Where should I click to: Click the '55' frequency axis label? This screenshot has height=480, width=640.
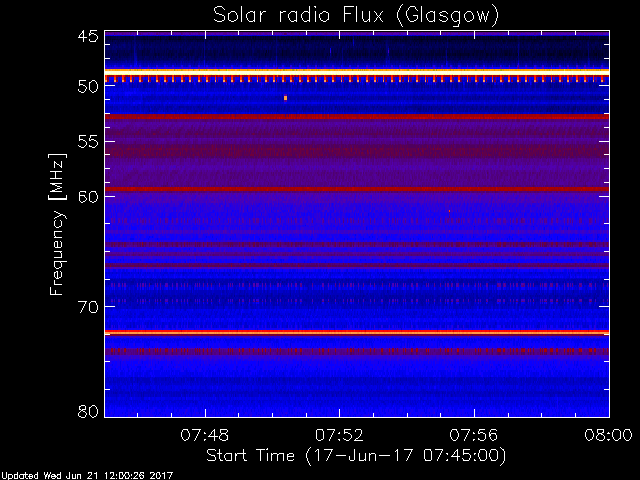coord(88,142)
